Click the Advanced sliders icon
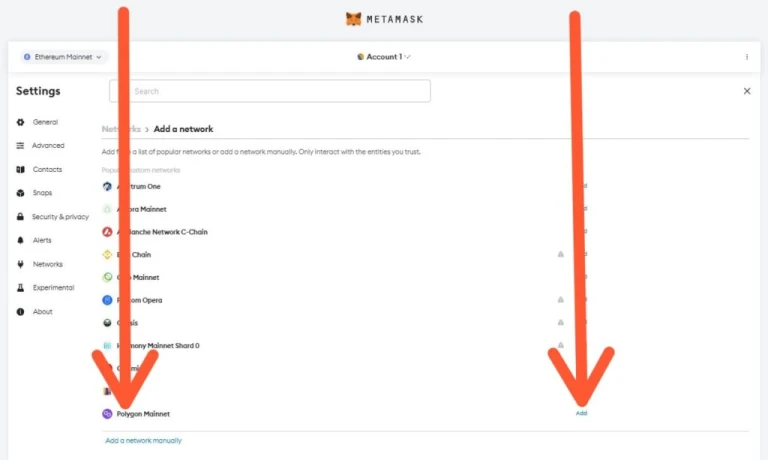 click(20, 145)
